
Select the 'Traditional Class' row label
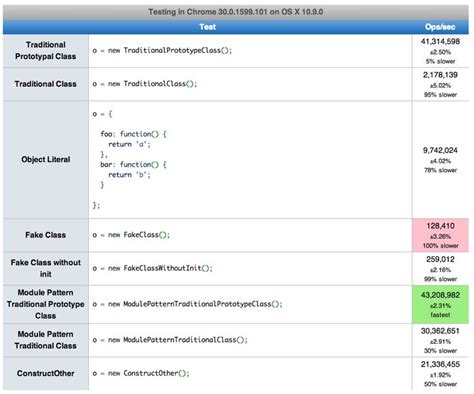pos(46,84)
